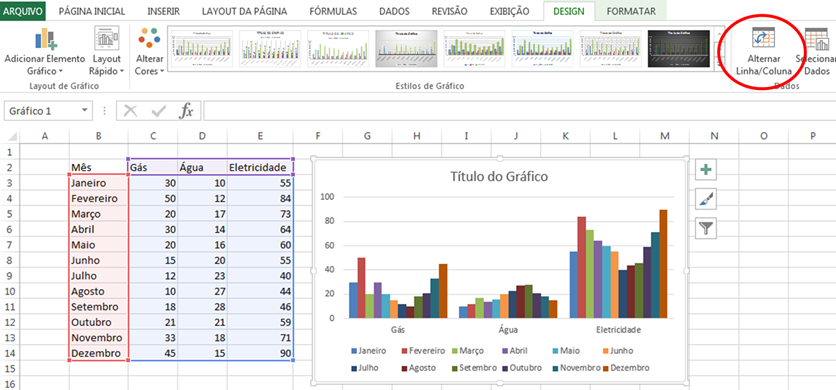Open the Layout Rápido gallery
The width and height of the screenshot is (836, 390).
point(107,50)
